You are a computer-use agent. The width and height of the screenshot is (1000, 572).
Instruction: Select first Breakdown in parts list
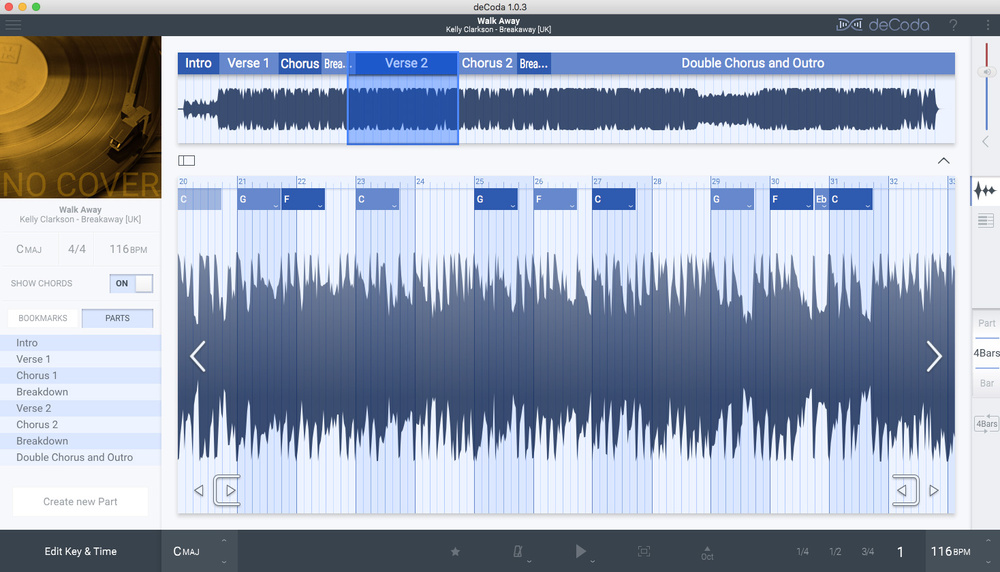[80, 392]
